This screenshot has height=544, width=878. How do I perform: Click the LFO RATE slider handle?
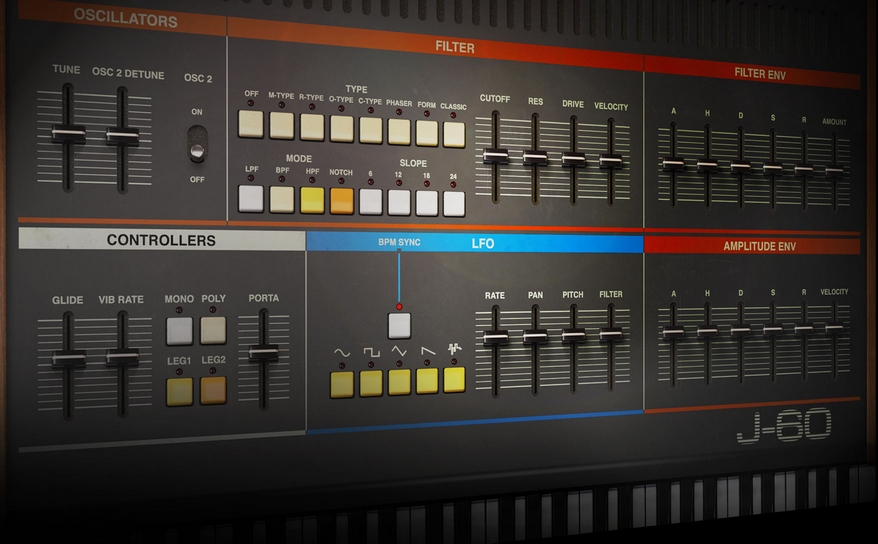tap(496, 336)
